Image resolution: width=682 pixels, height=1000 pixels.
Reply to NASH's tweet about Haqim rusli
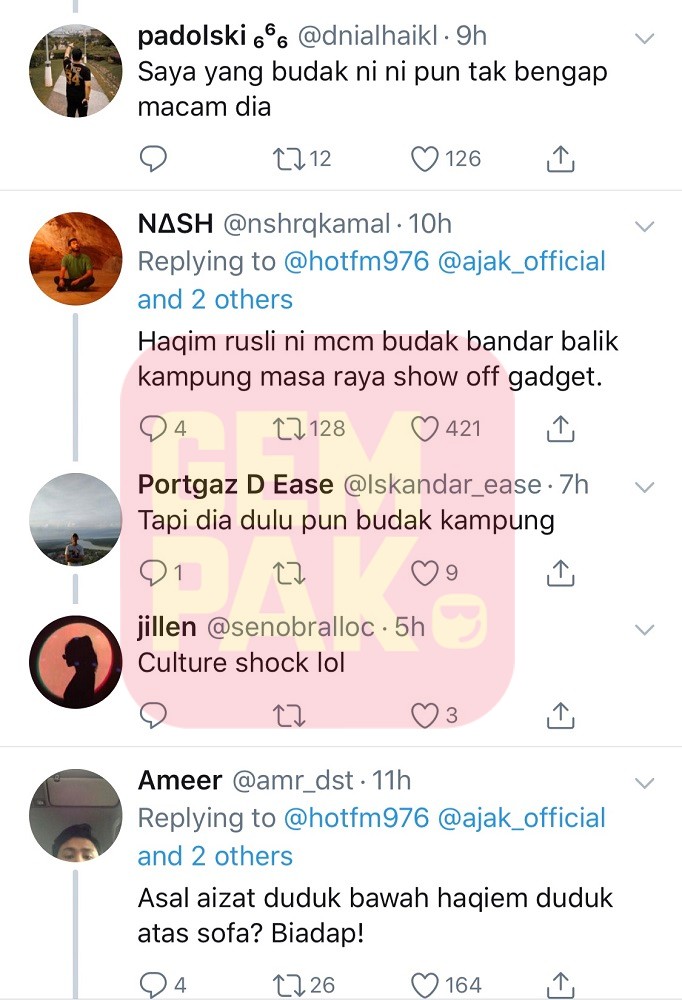153,429
